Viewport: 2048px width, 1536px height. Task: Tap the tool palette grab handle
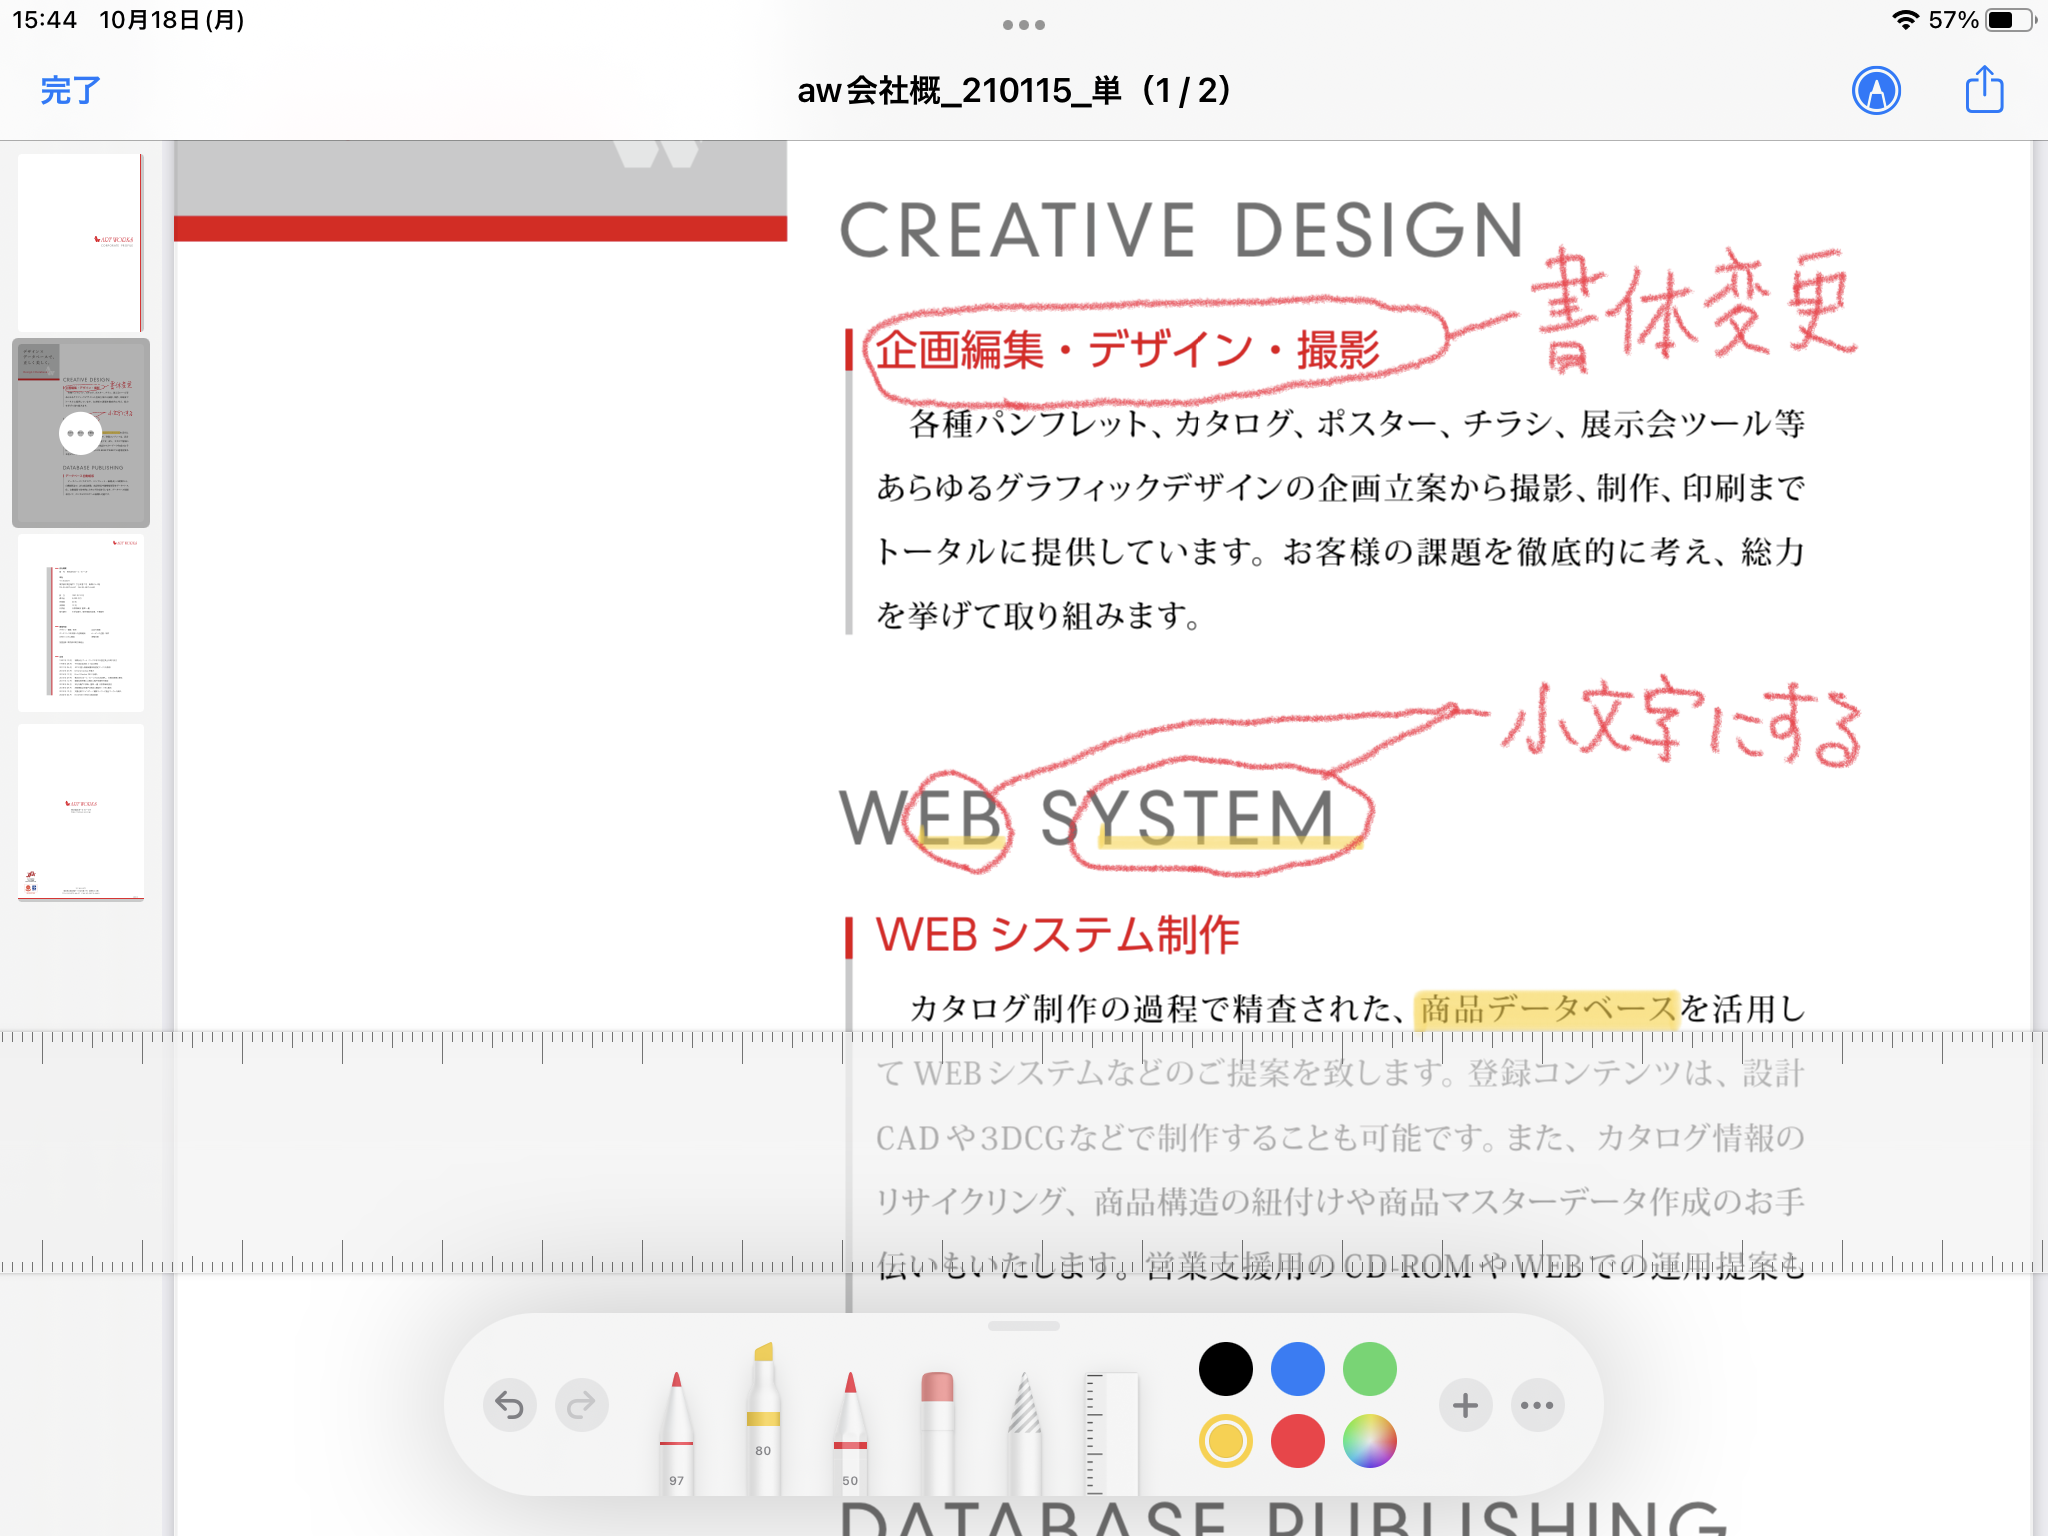pos(1024,1326)
